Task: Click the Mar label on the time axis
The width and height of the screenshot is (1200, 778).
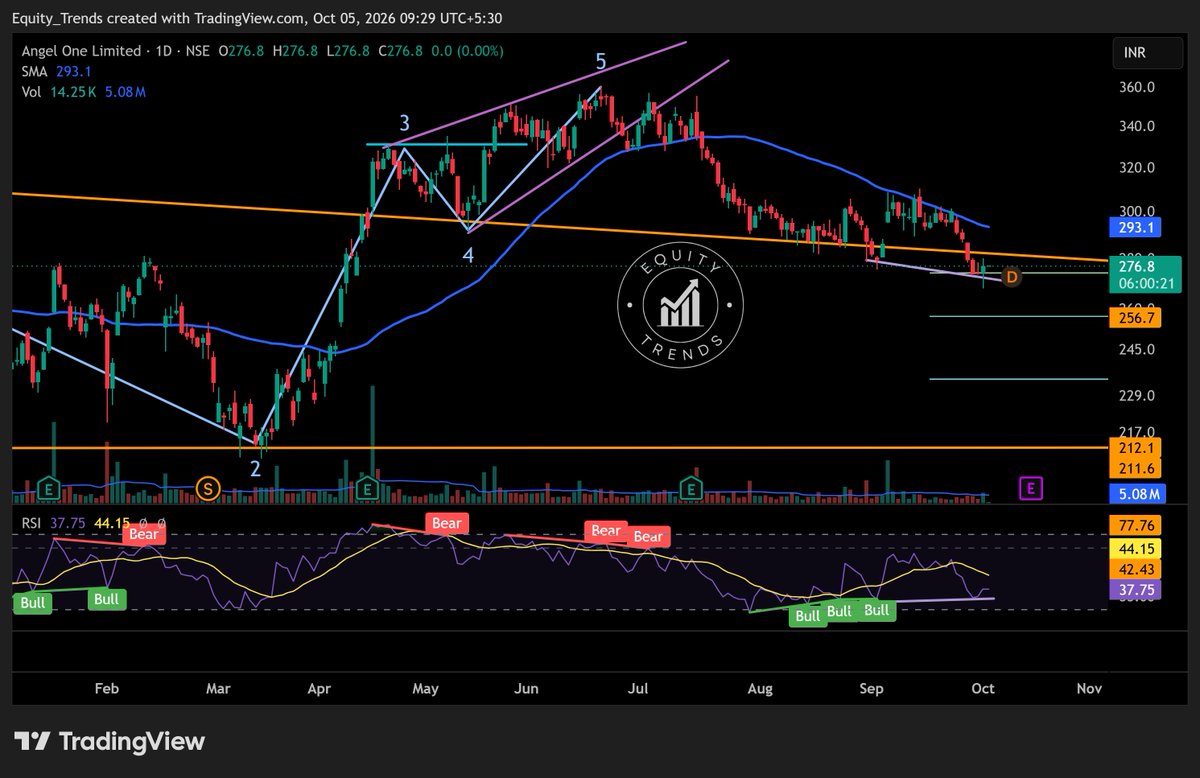Action: click(218, 688)
